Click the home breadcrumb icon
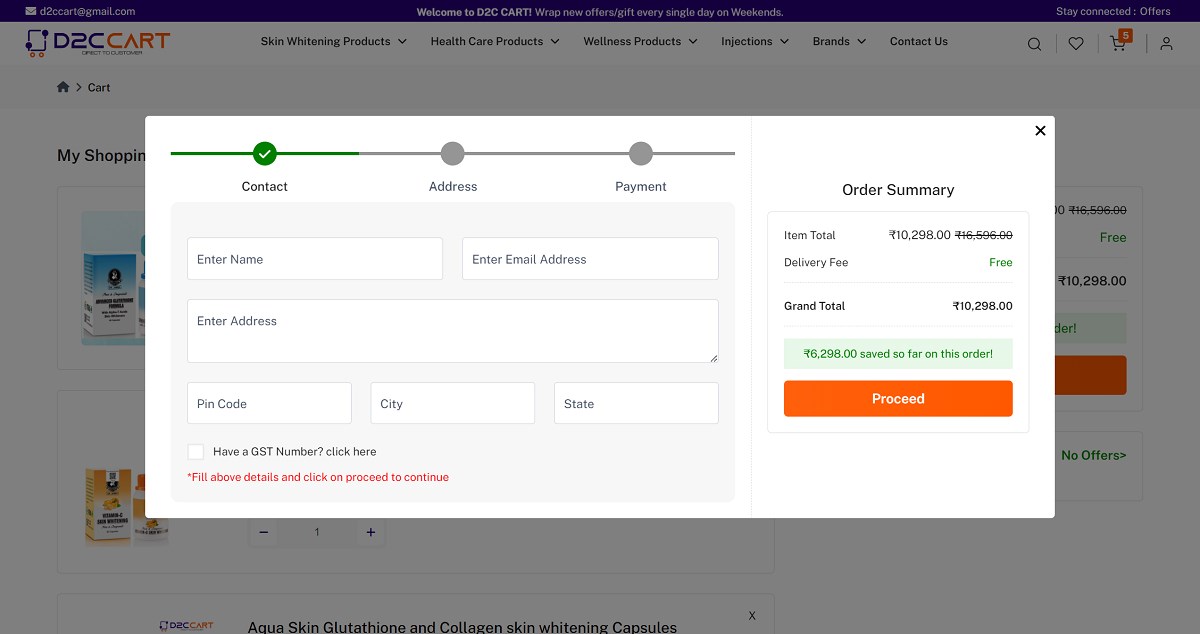The image size is (1200, 634). tap(63, 87)
